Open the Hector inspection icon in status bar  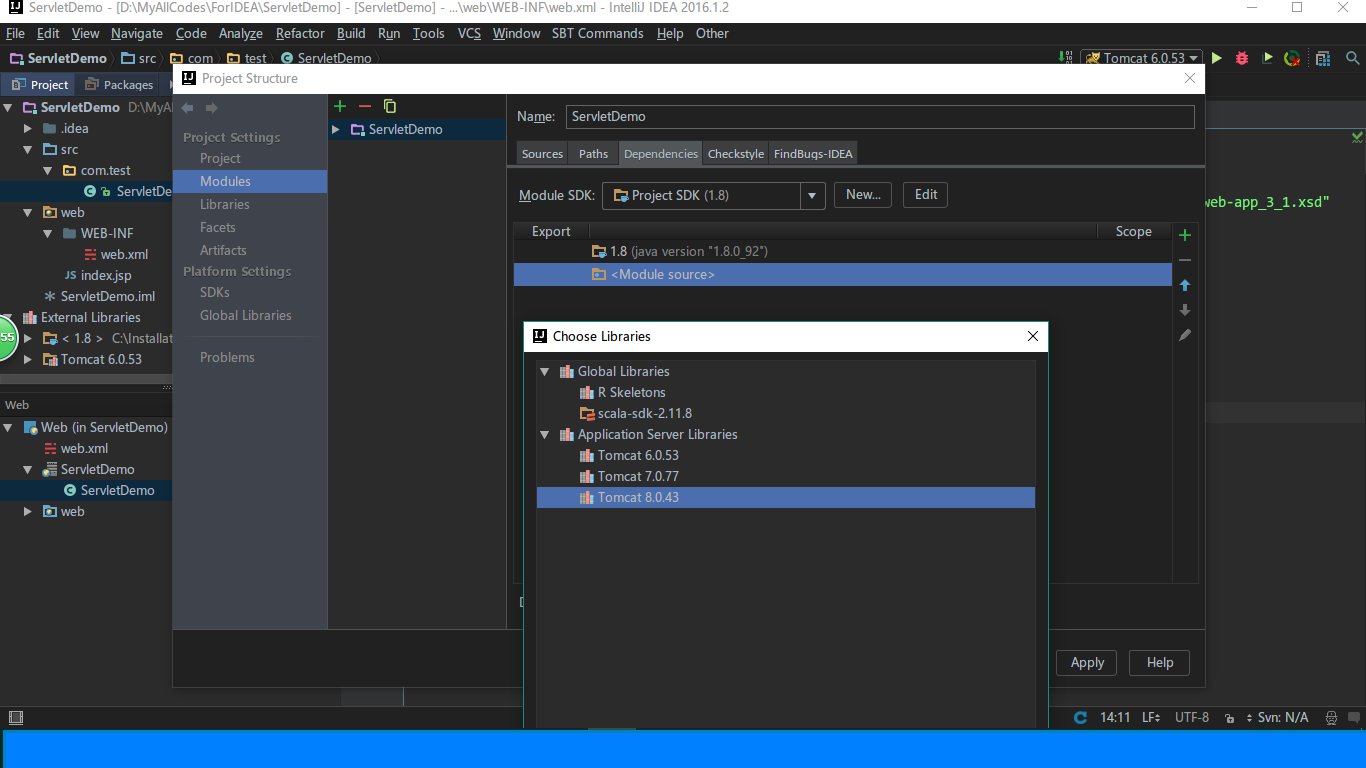[1331, 718]
